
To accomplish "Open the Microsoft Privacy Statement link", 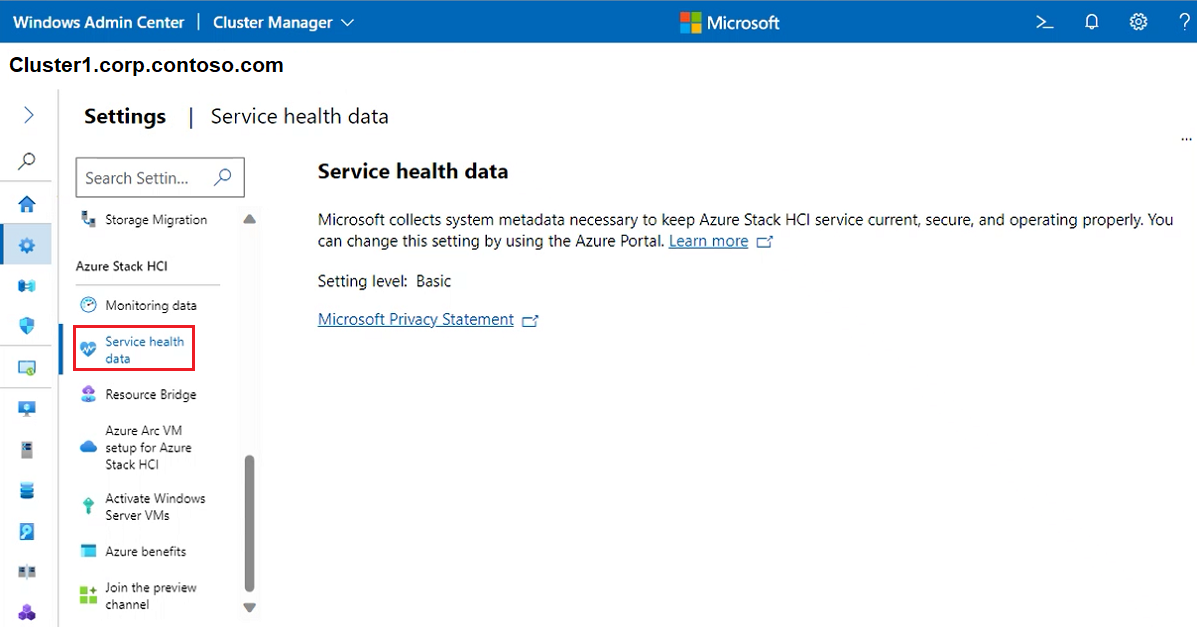I will pos(415,319).
